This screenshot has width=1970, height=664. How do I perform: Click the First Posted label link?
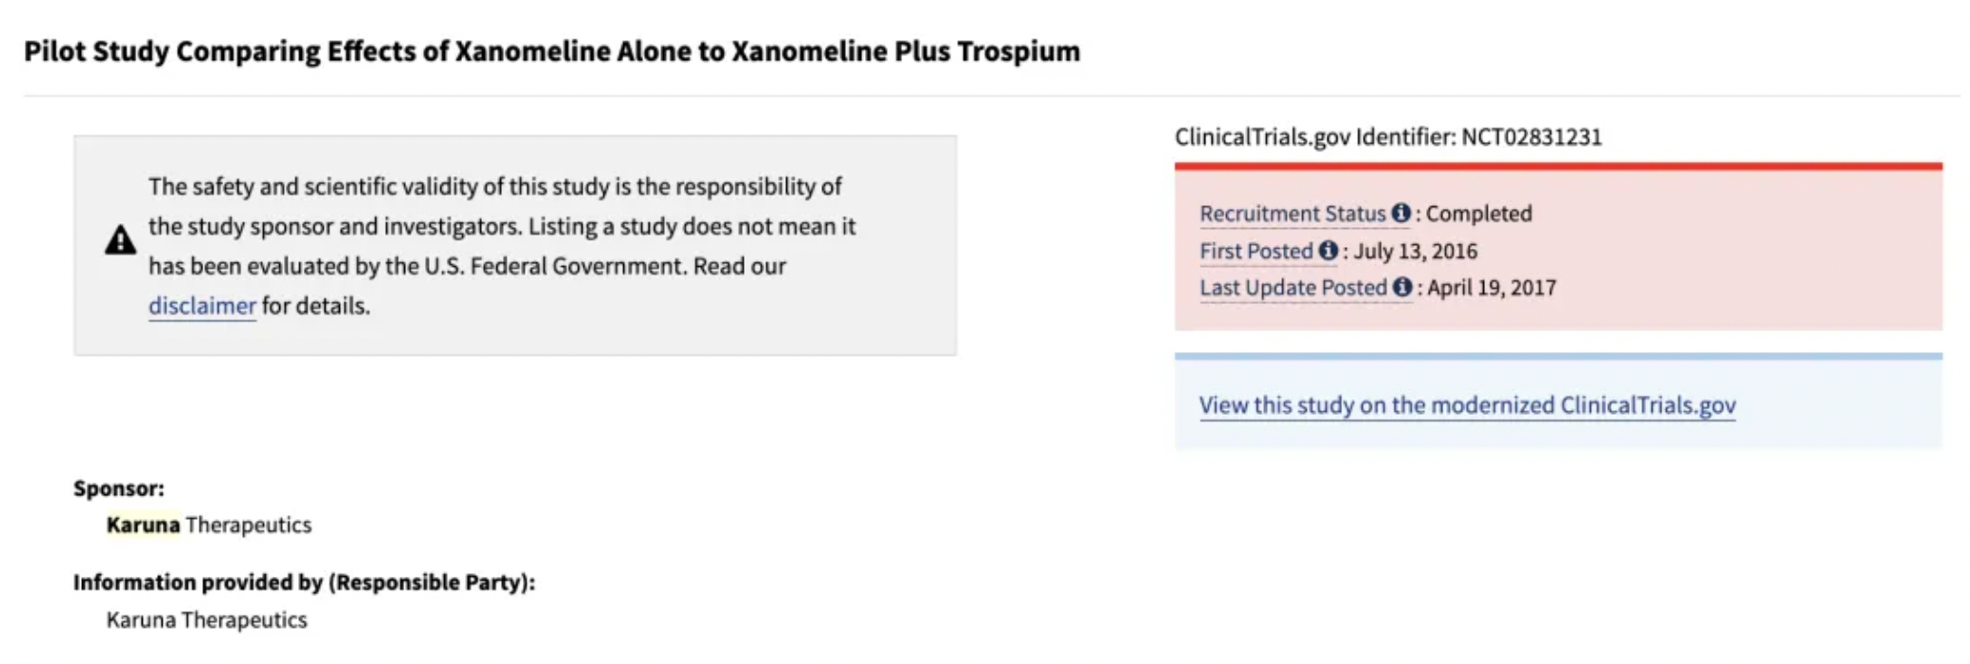tap(1256, 251)
